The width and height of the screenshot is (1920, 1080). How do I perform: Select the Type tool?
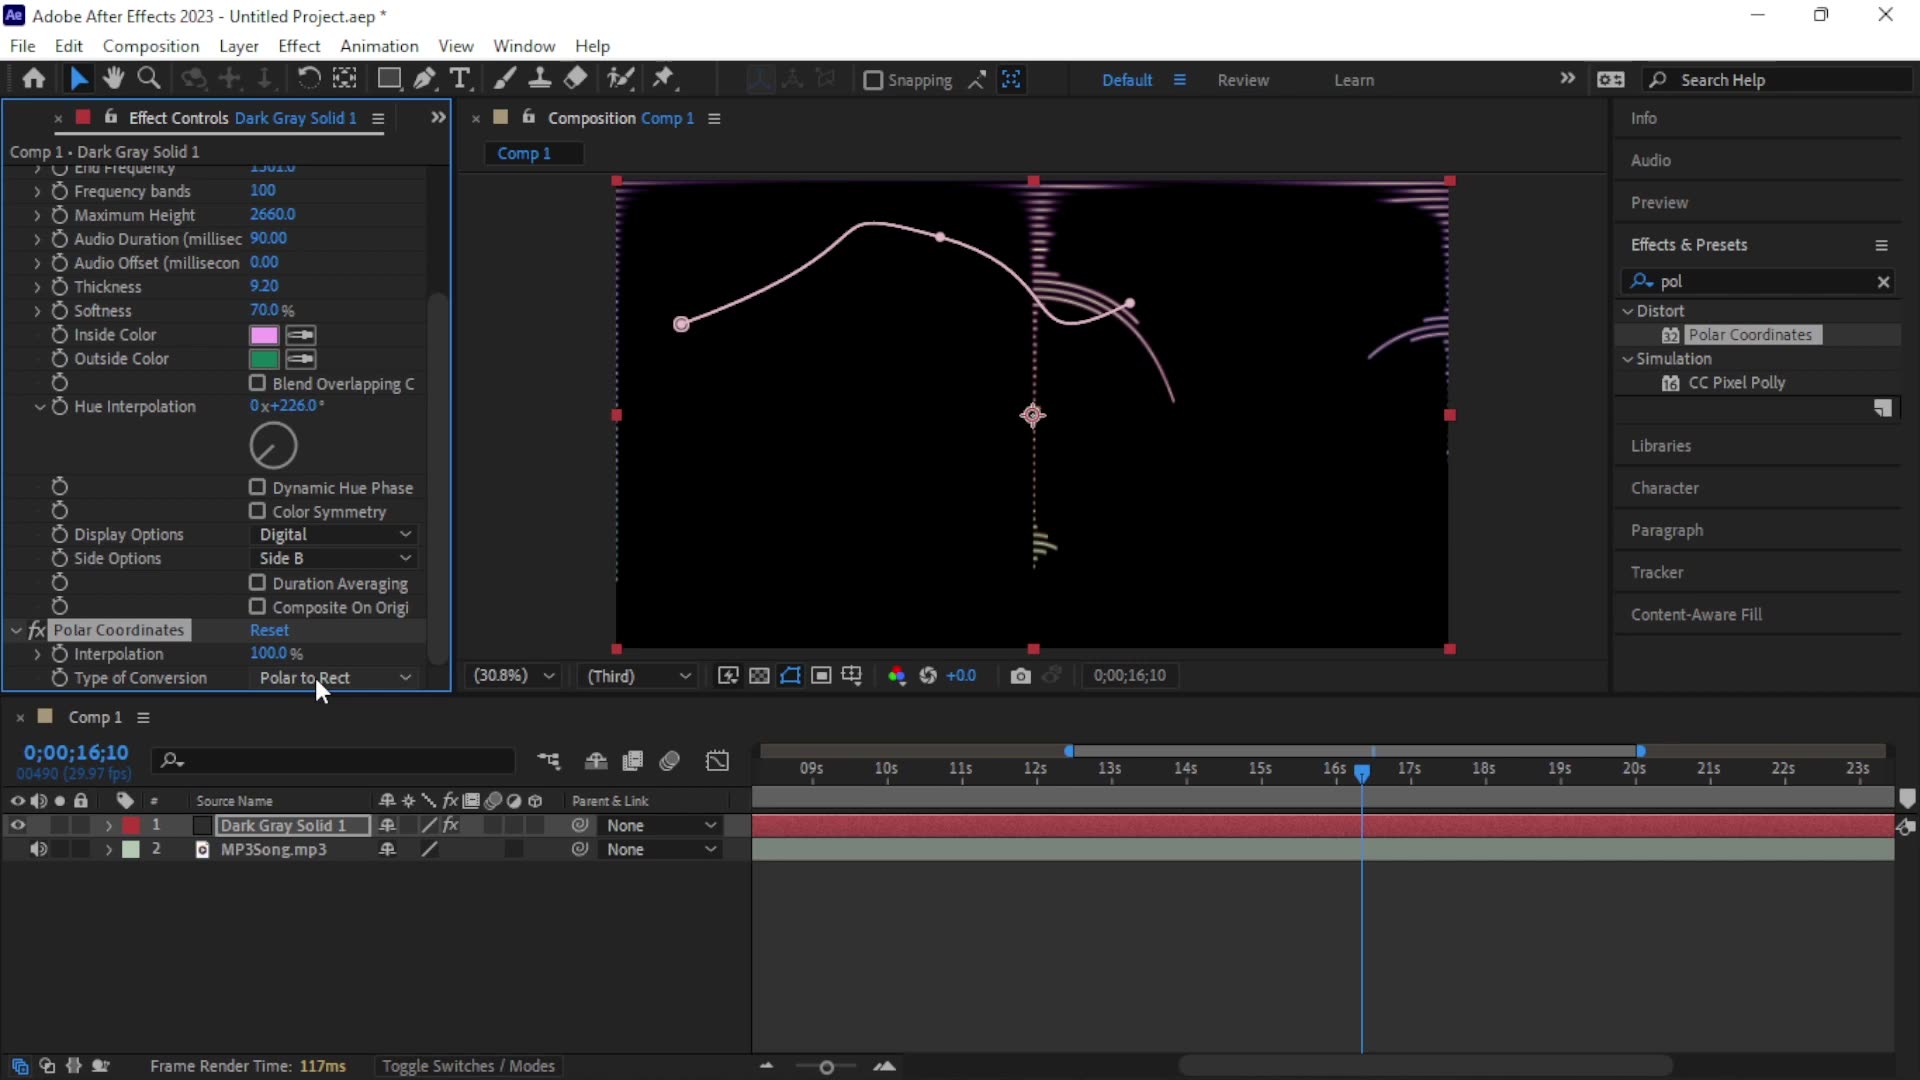pyautogui.click(x=461, y=79)
